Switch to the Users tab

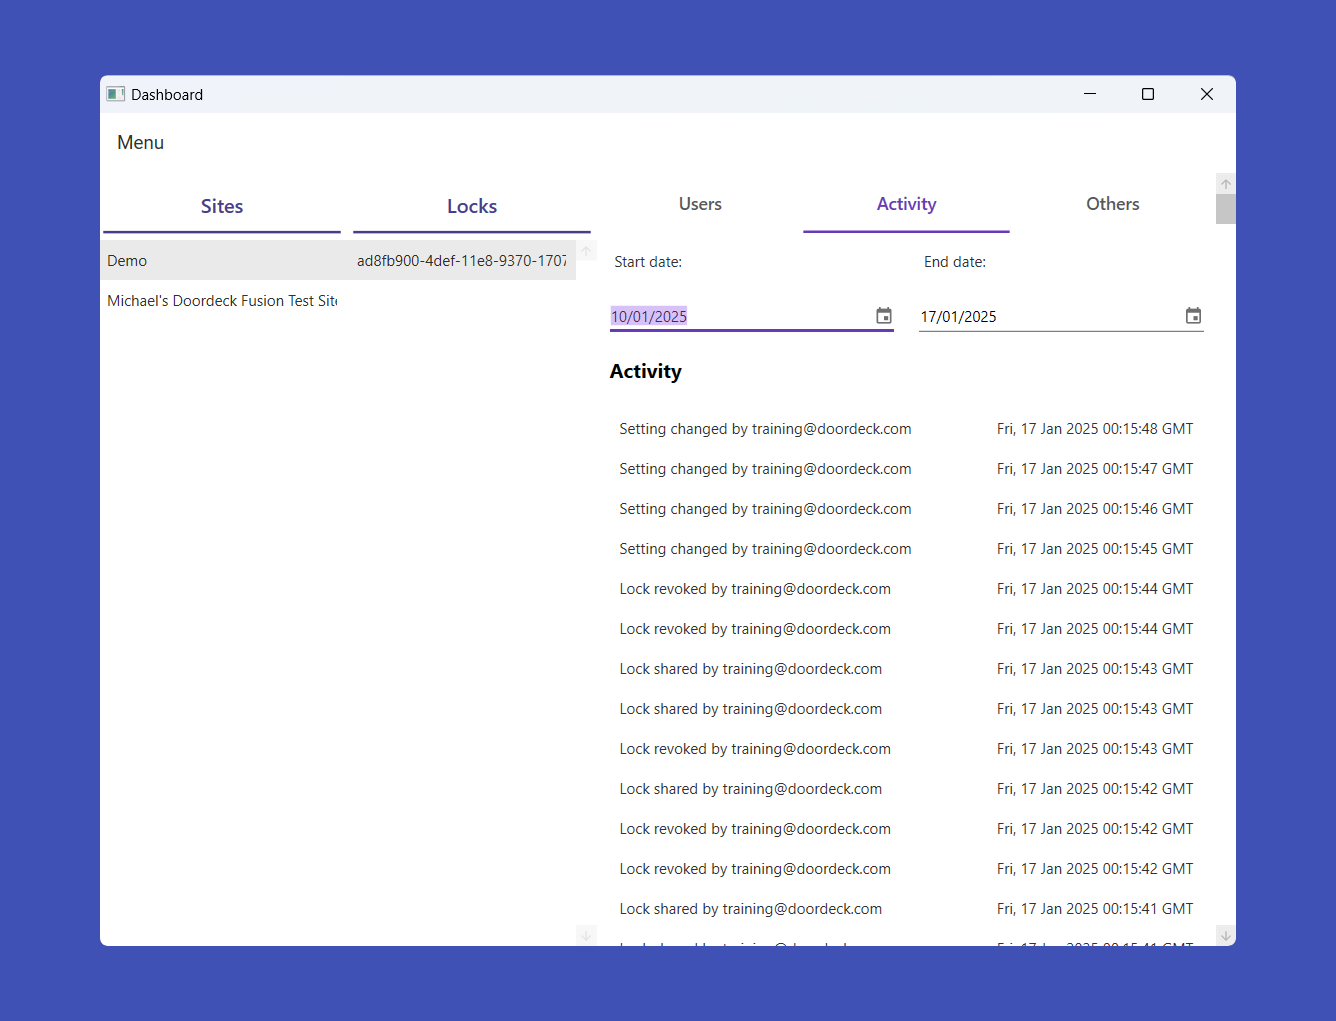point(699,204)
